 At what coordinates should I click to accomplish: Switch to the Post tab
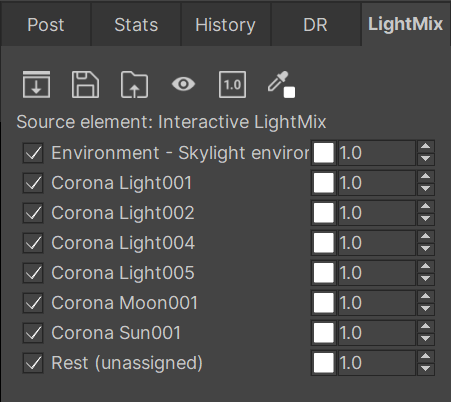[x=46, y=25]
